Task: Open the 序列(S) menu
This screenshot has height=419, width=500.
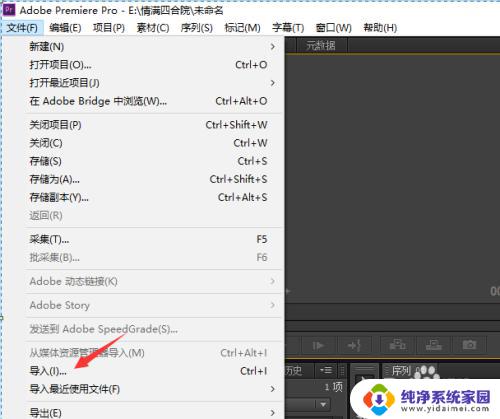Action: pos(197,28)
